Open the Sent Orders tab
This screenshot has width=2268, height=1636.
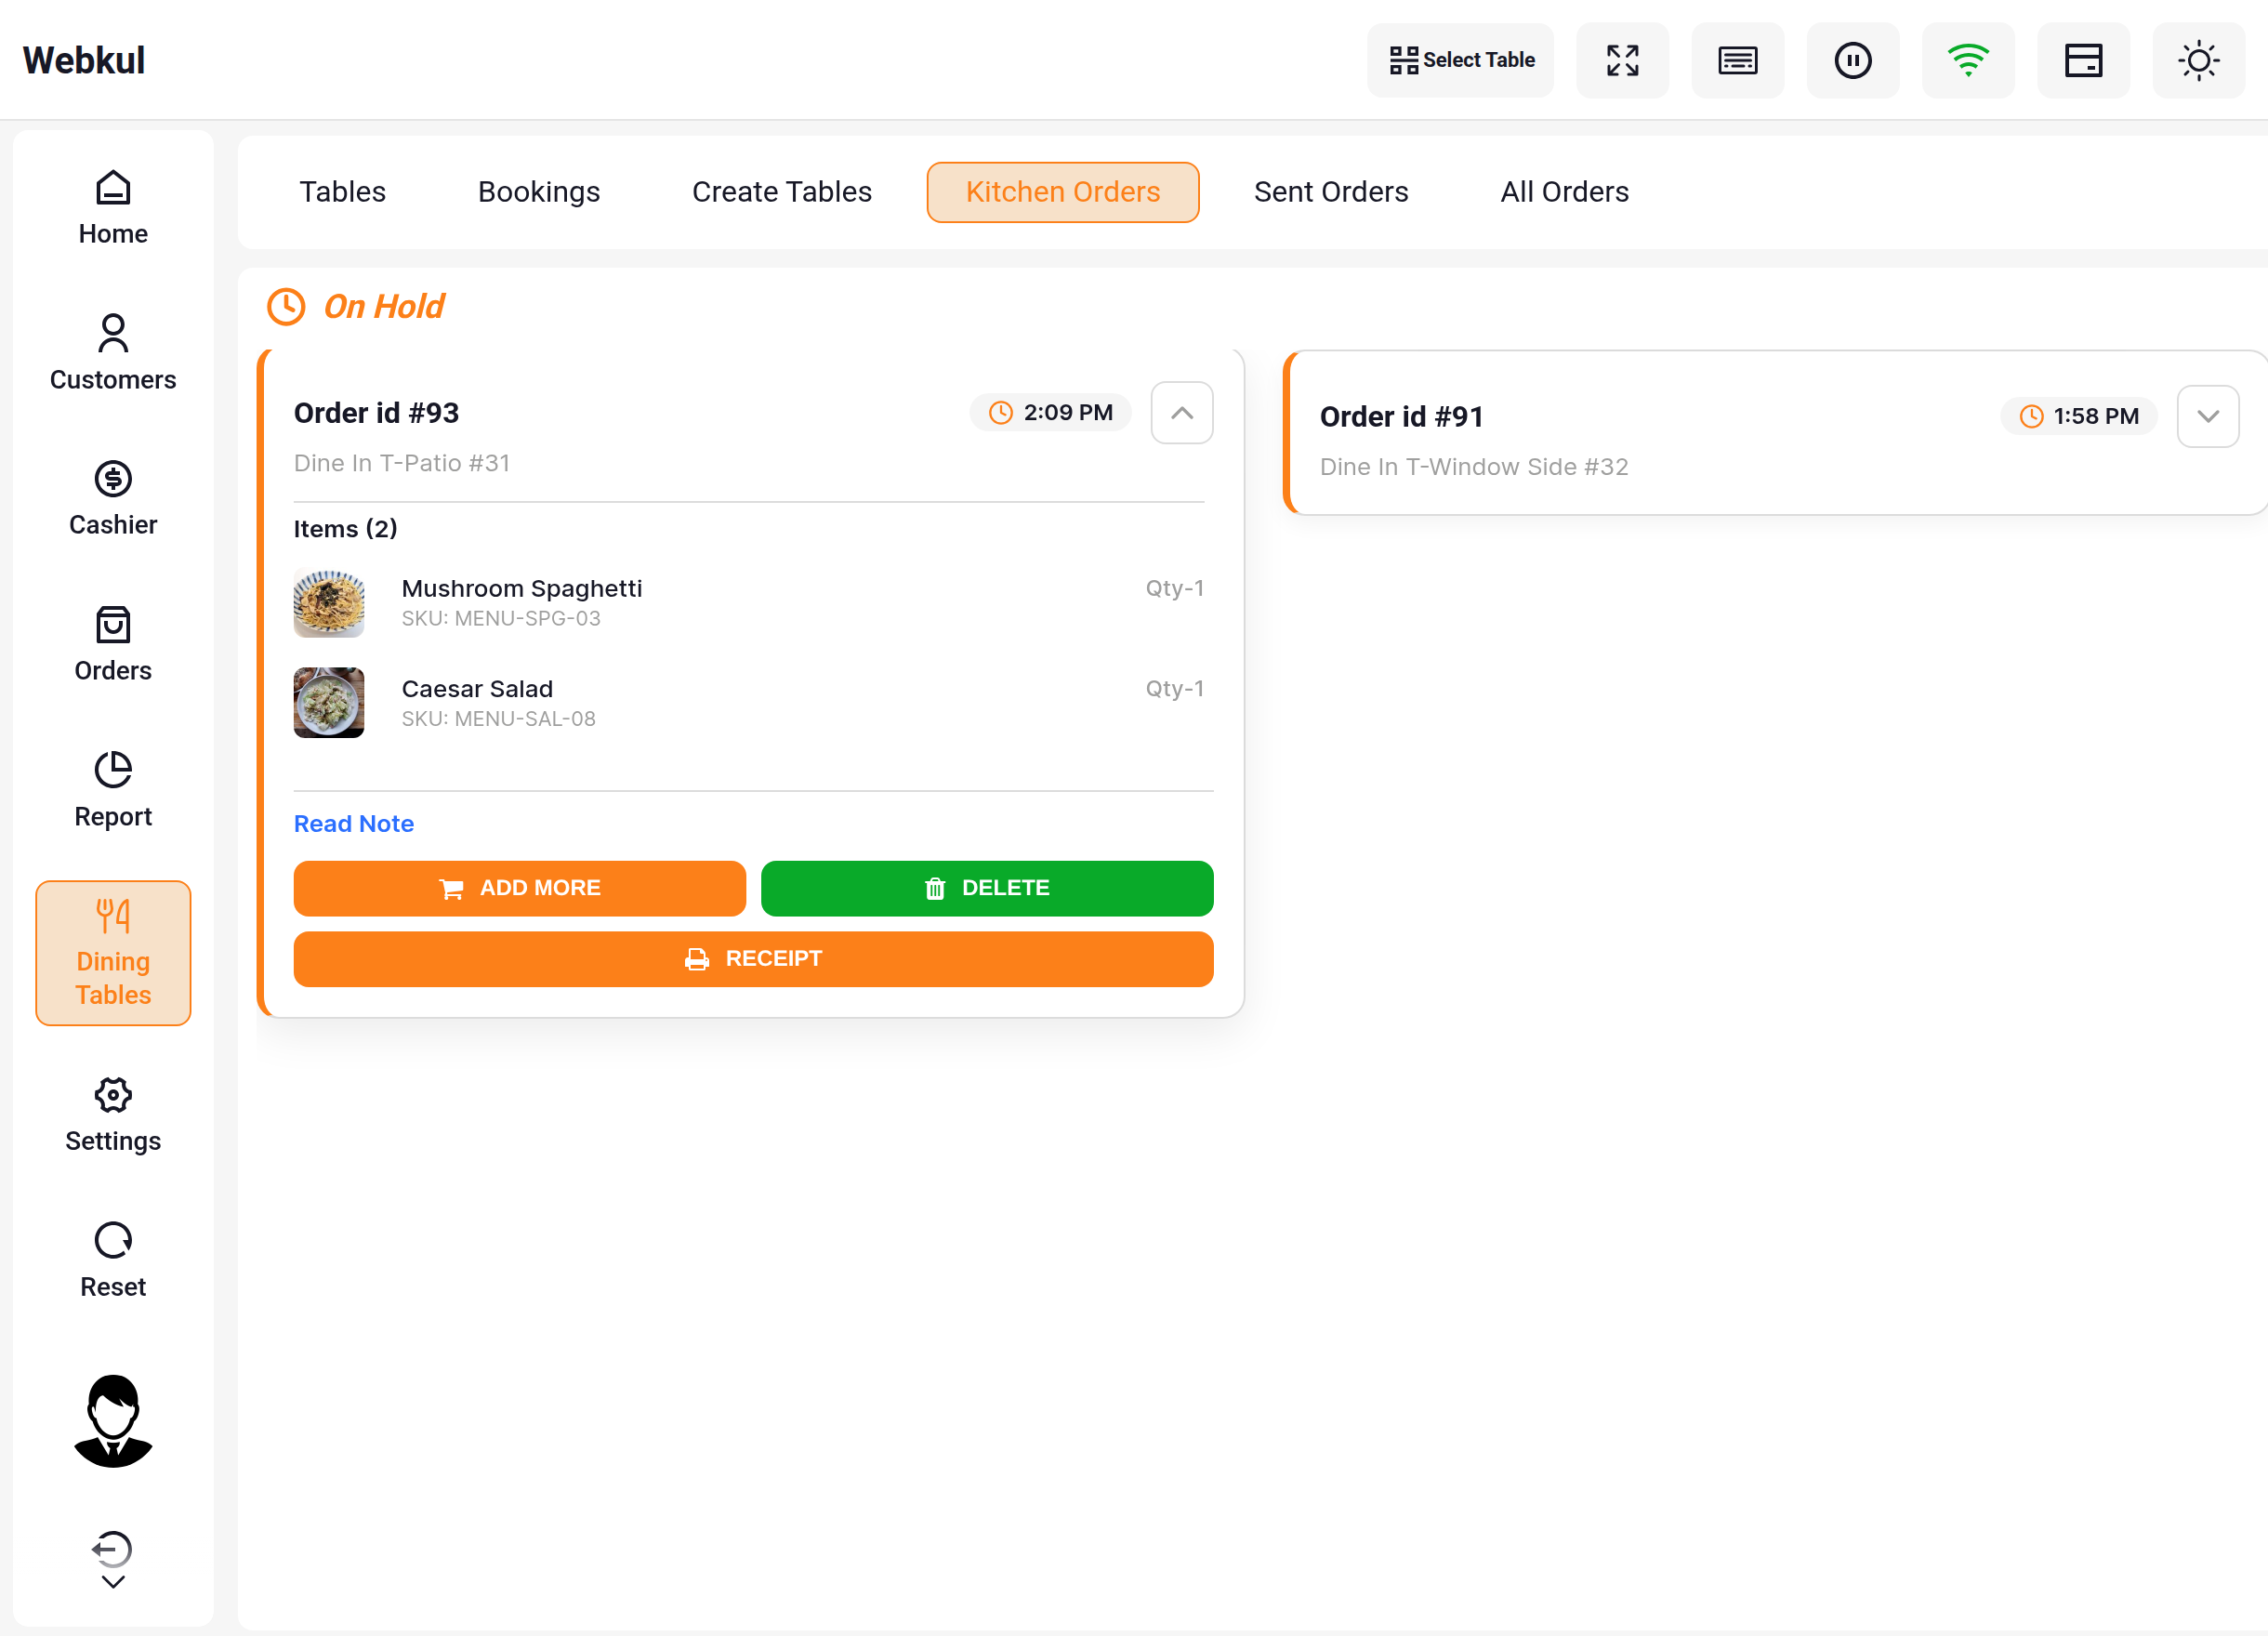(x=1331, y=192)
